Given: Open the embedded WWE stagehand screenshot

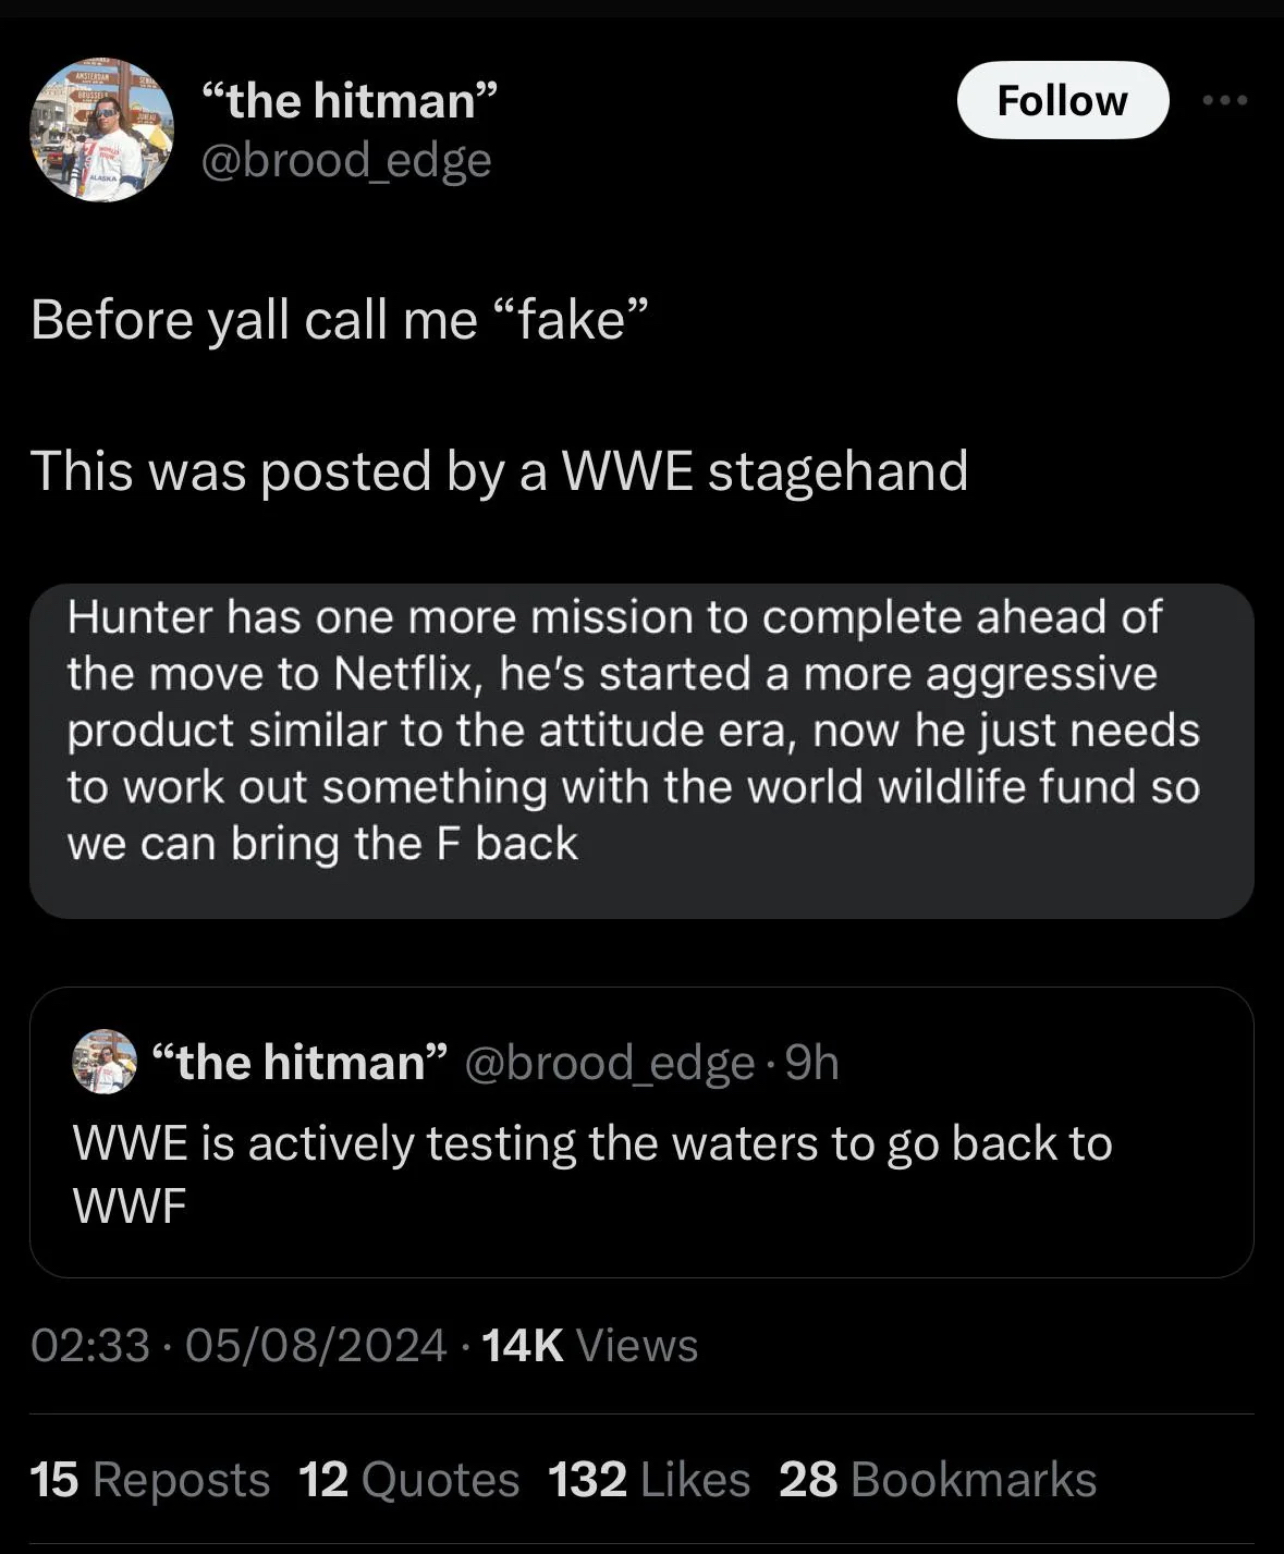Looking at the screenshot, I should point(641,750).
